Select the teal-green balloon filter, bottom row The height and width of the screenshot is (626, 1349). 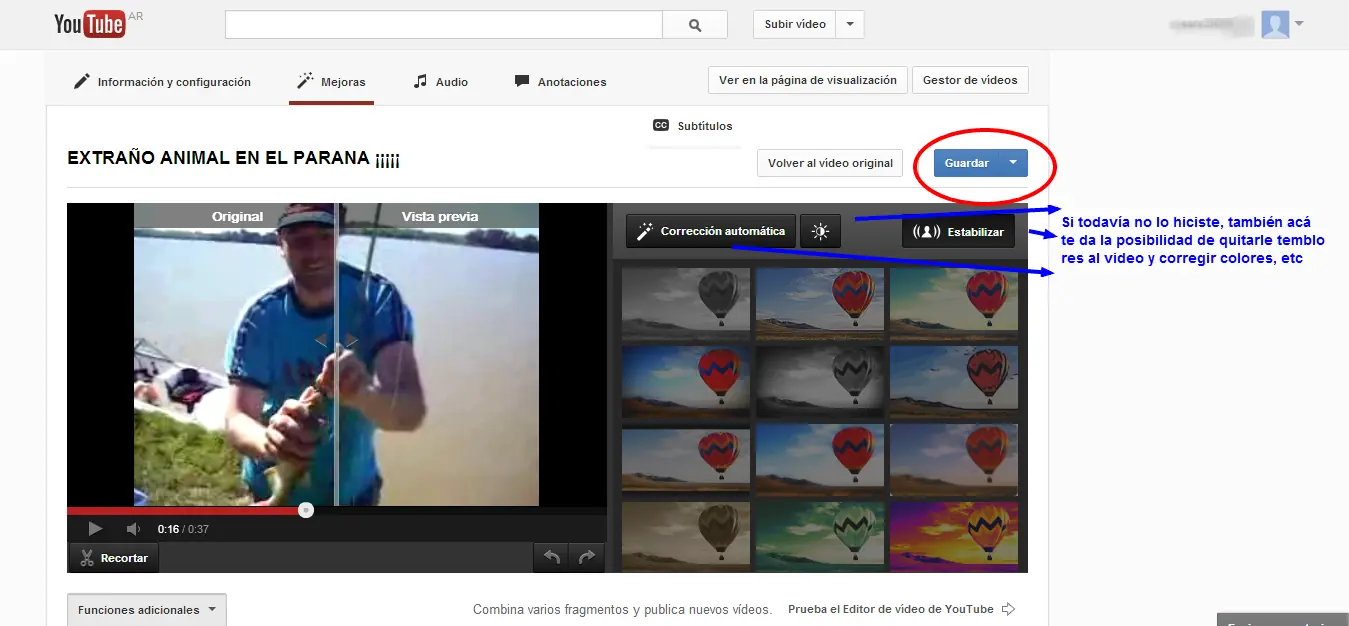click(820, 536)
